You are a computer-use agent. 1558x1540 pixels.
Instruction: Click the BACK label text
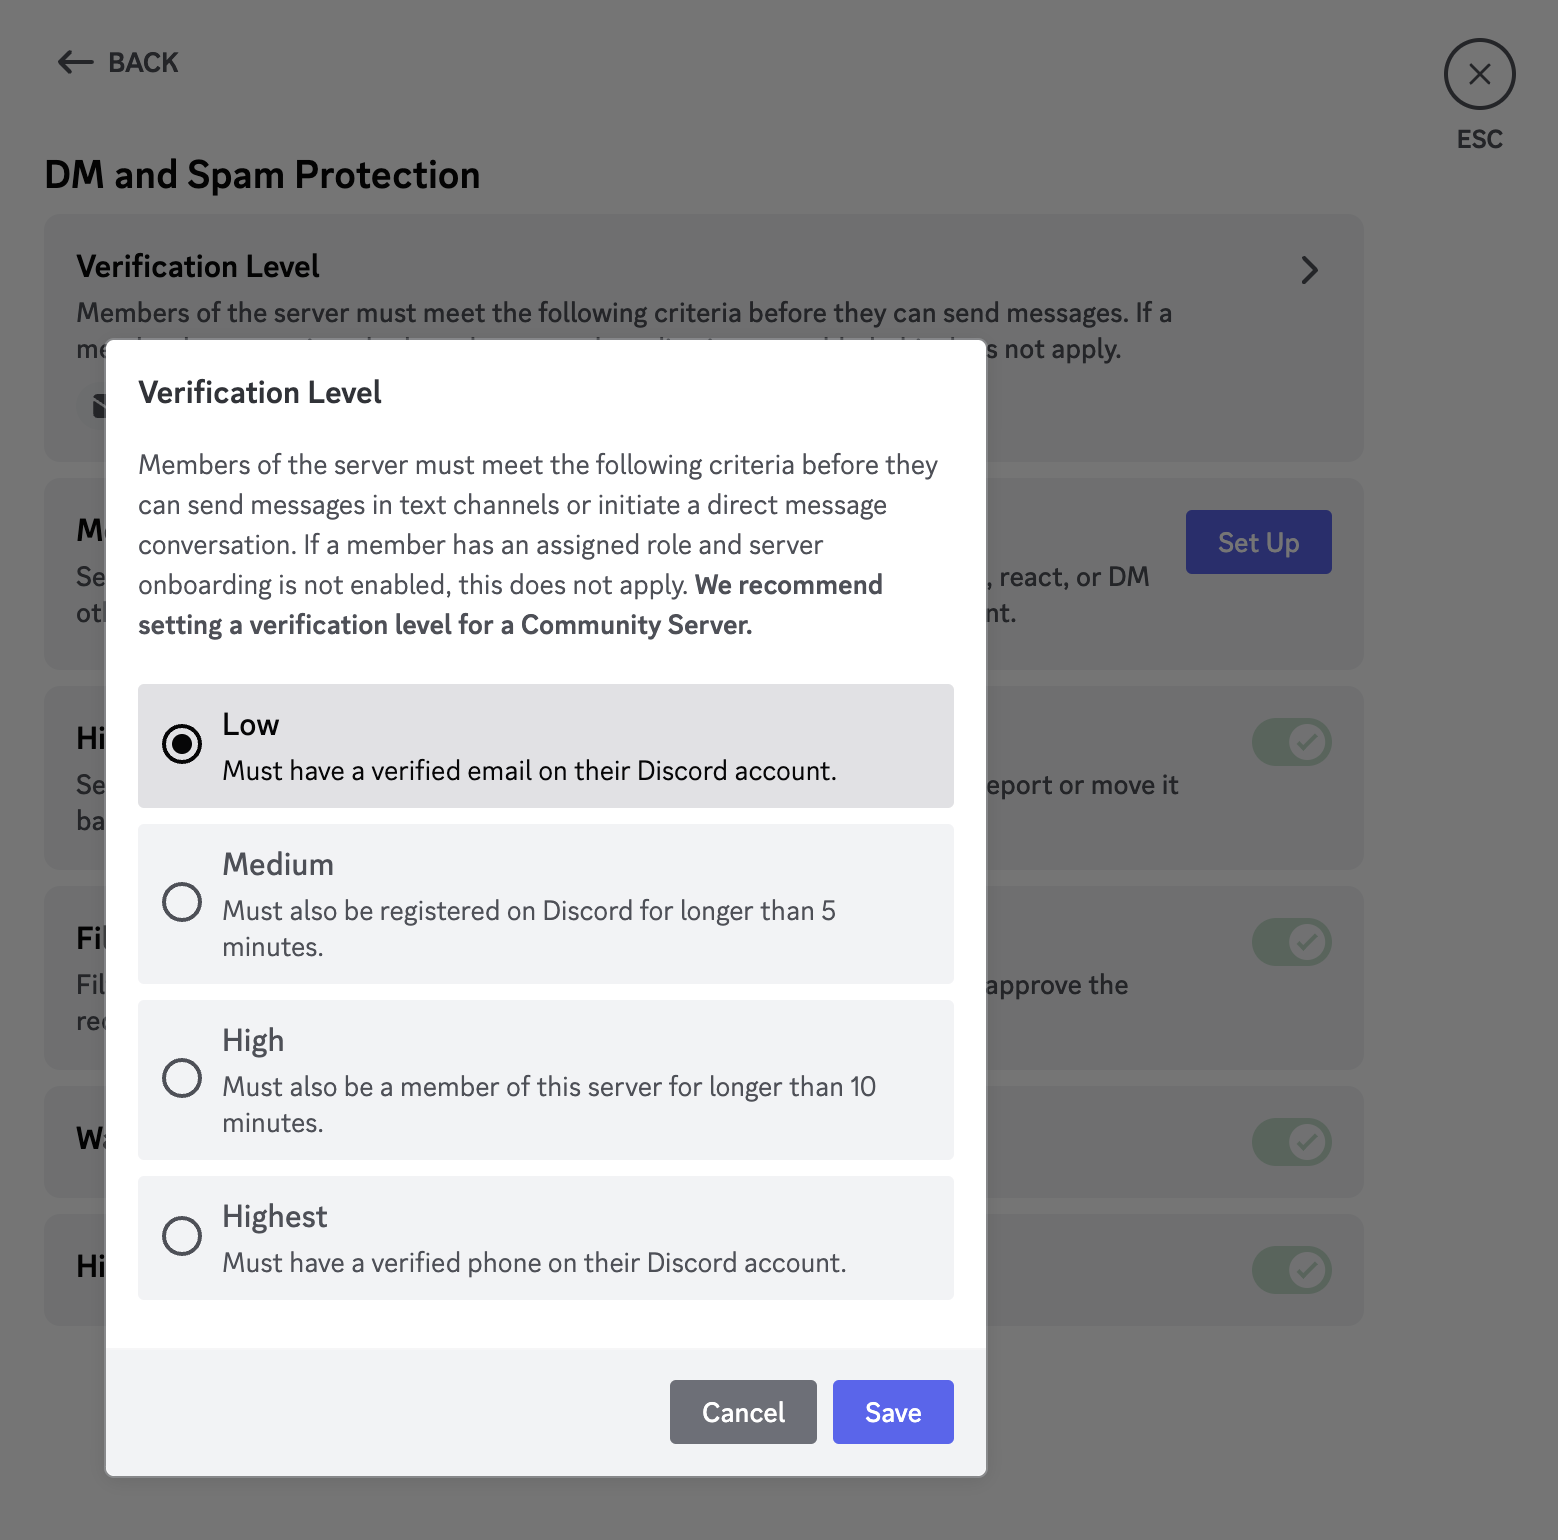(143, 62)
